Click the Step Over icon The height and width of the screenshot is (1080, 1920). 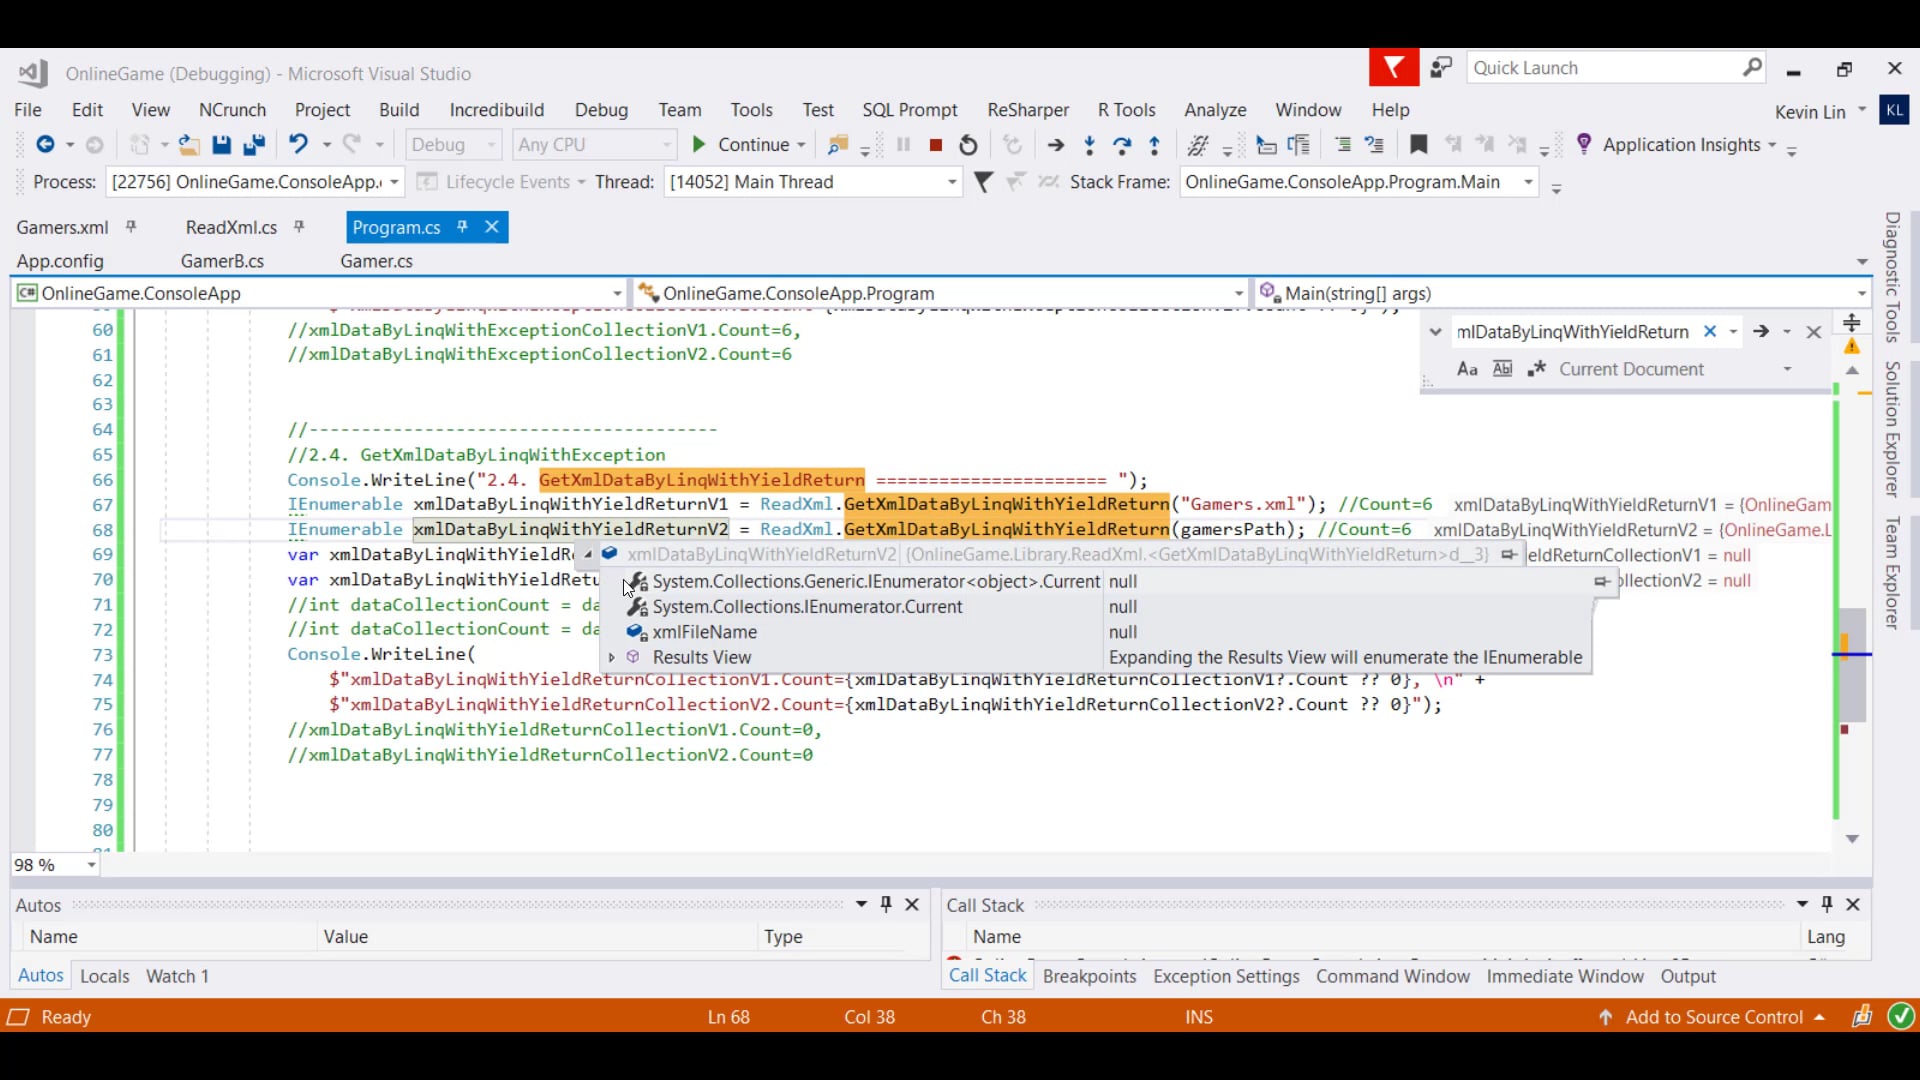1122,145
